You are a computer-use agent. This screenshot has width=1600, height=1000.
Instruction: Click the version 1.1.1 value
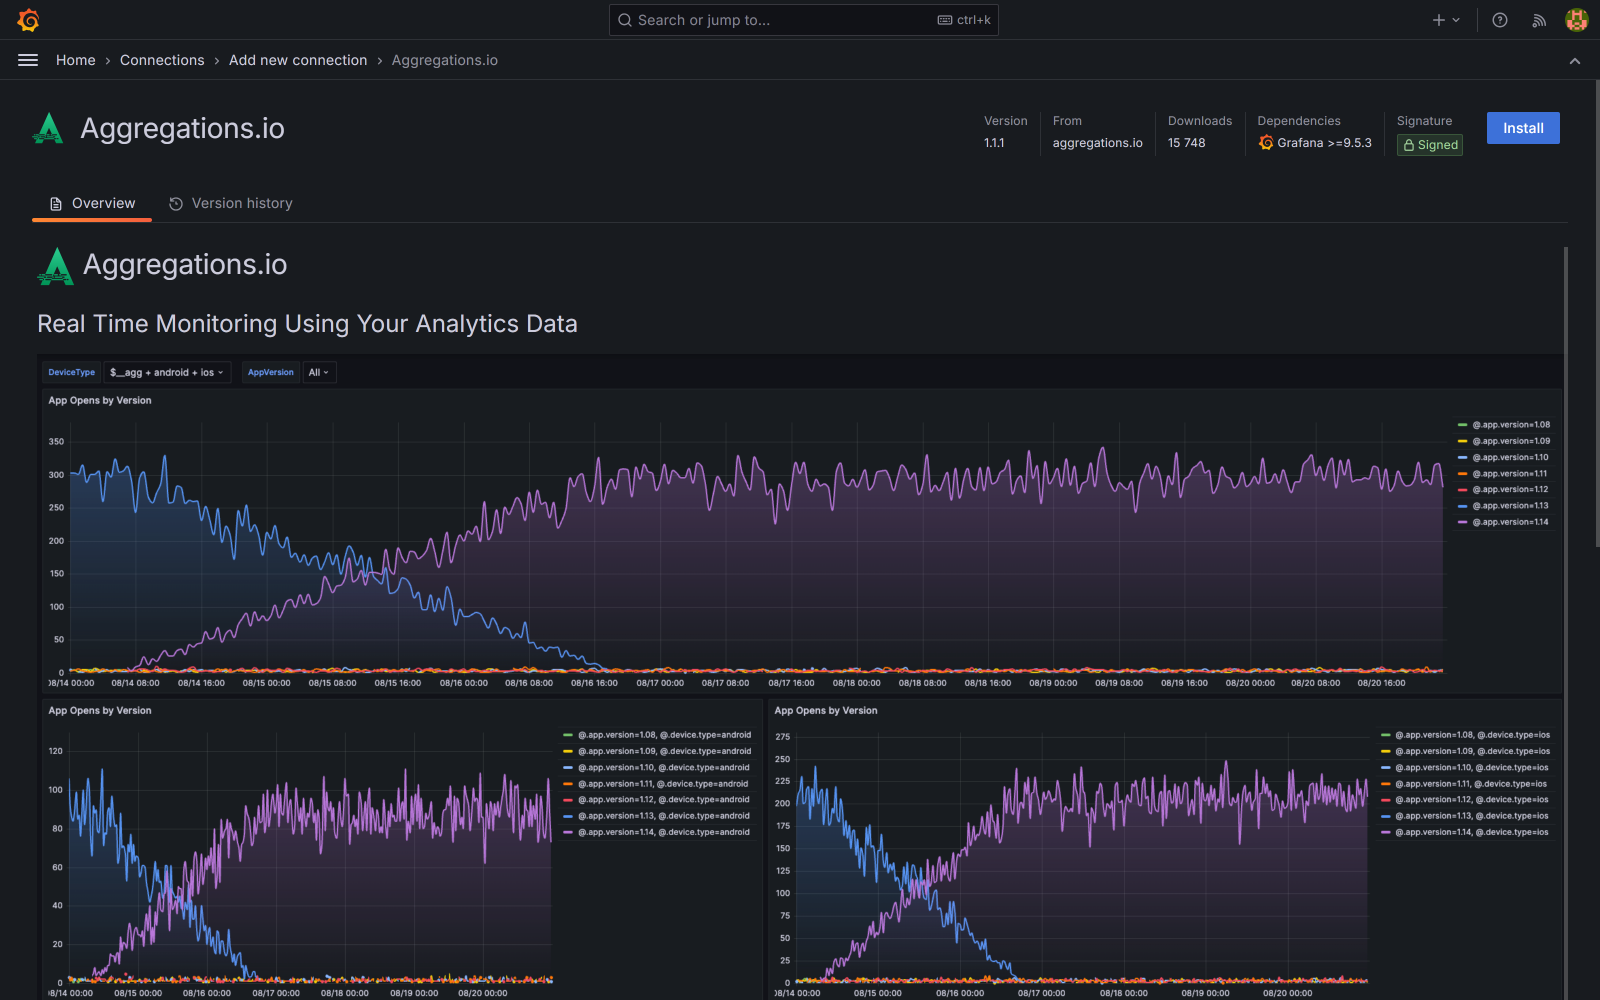pos(994,143)
